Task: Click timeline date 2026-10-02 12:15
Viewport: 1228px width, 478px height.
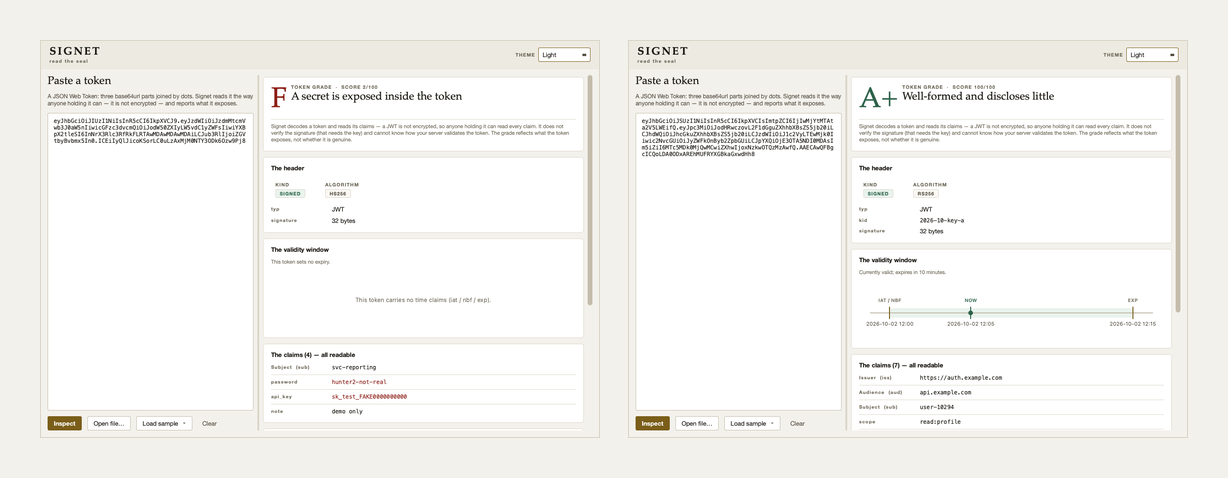Action: click(1133, 324)
